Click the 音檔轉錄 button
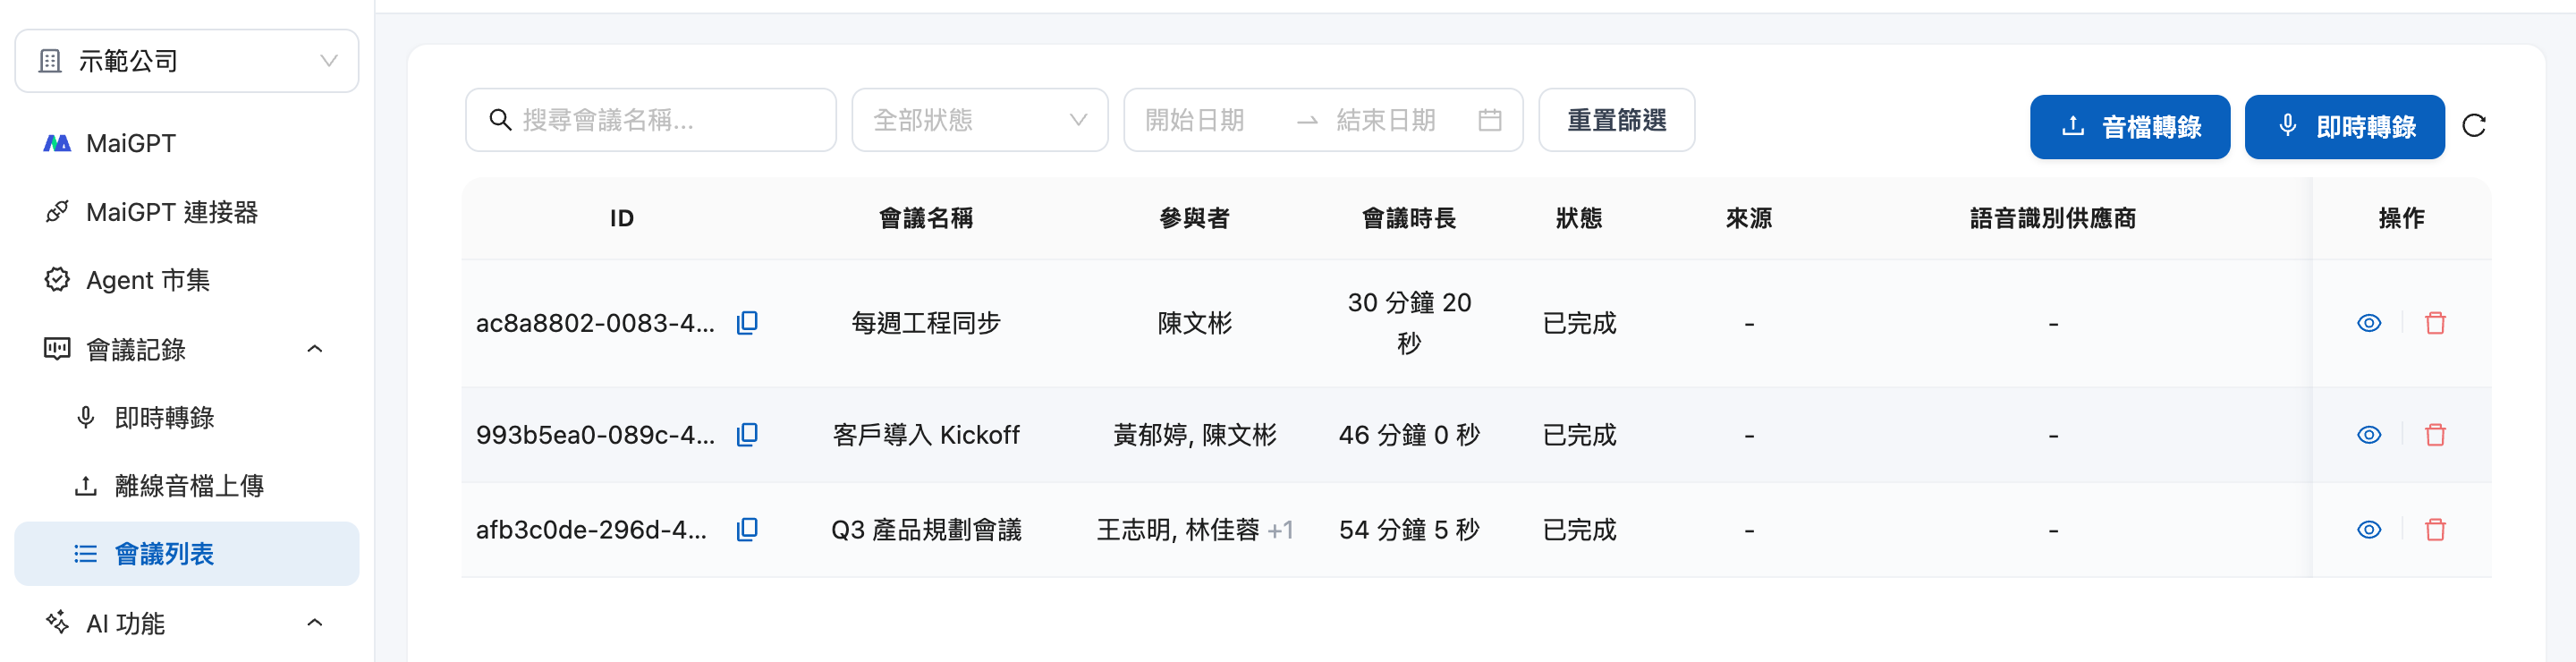Image resolution: width=2576 pixels, height=662 pixels. [x=2130, y=127]
